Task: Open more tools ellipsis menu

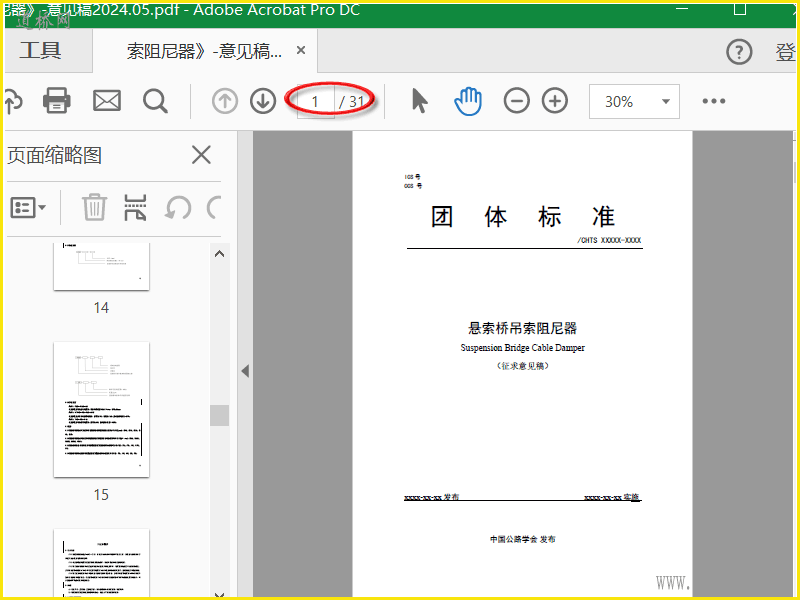Action: point(714,101)
